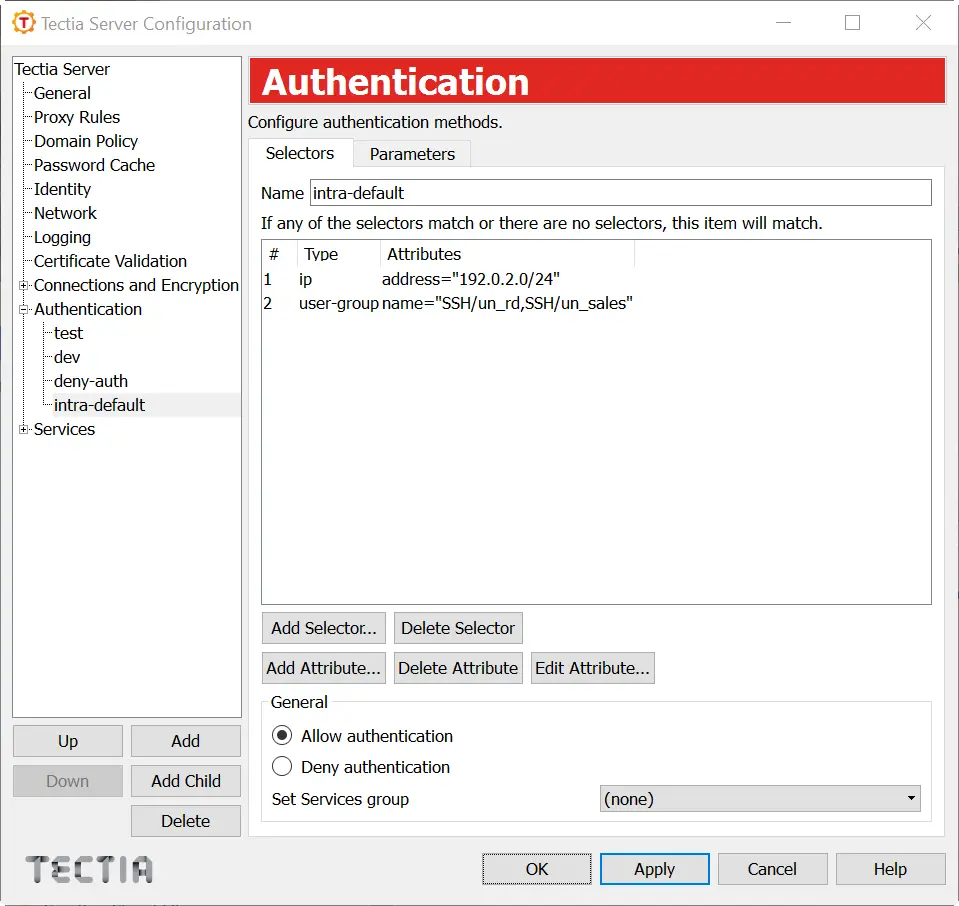Click the Delete Selector button
Image resolution: width=959 pixels, height=906 pixels.
[x=457, y=628]
